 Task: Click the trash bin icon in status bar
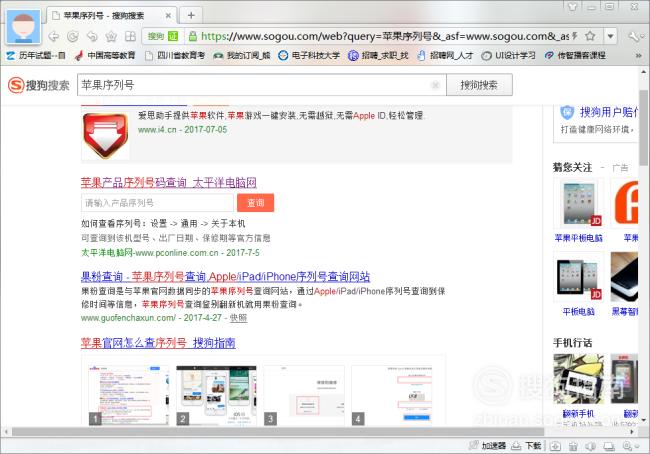[x=573, y=446]
